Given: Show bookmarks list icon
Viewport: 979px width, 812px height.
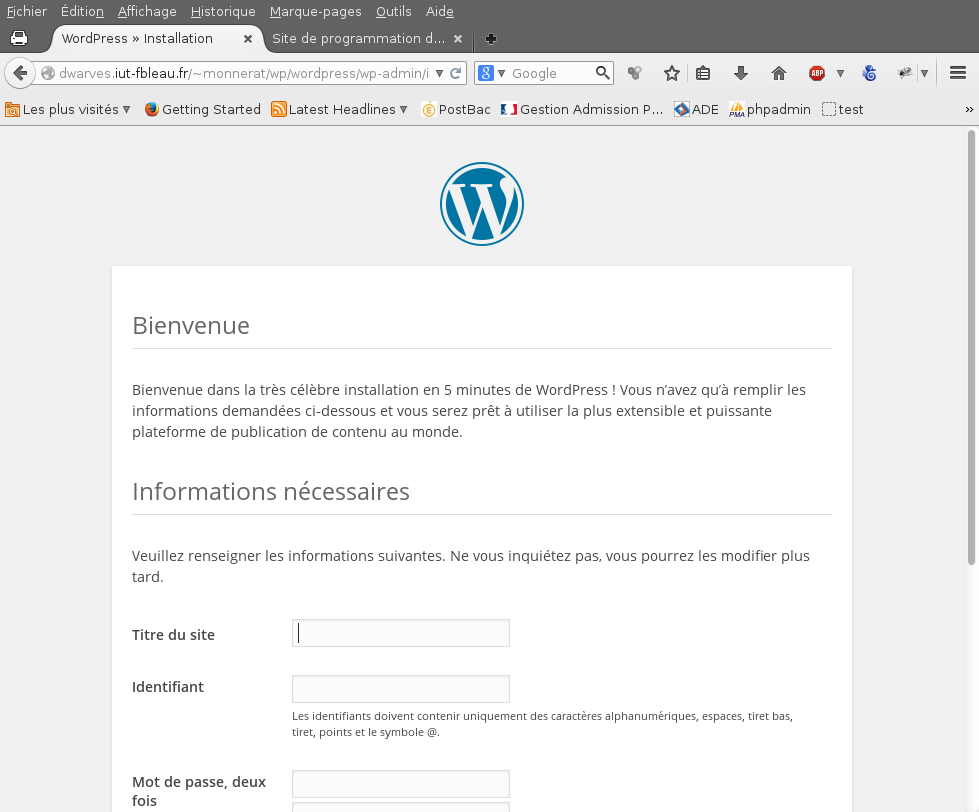Looking at the screenshot, I should (703, 73).
